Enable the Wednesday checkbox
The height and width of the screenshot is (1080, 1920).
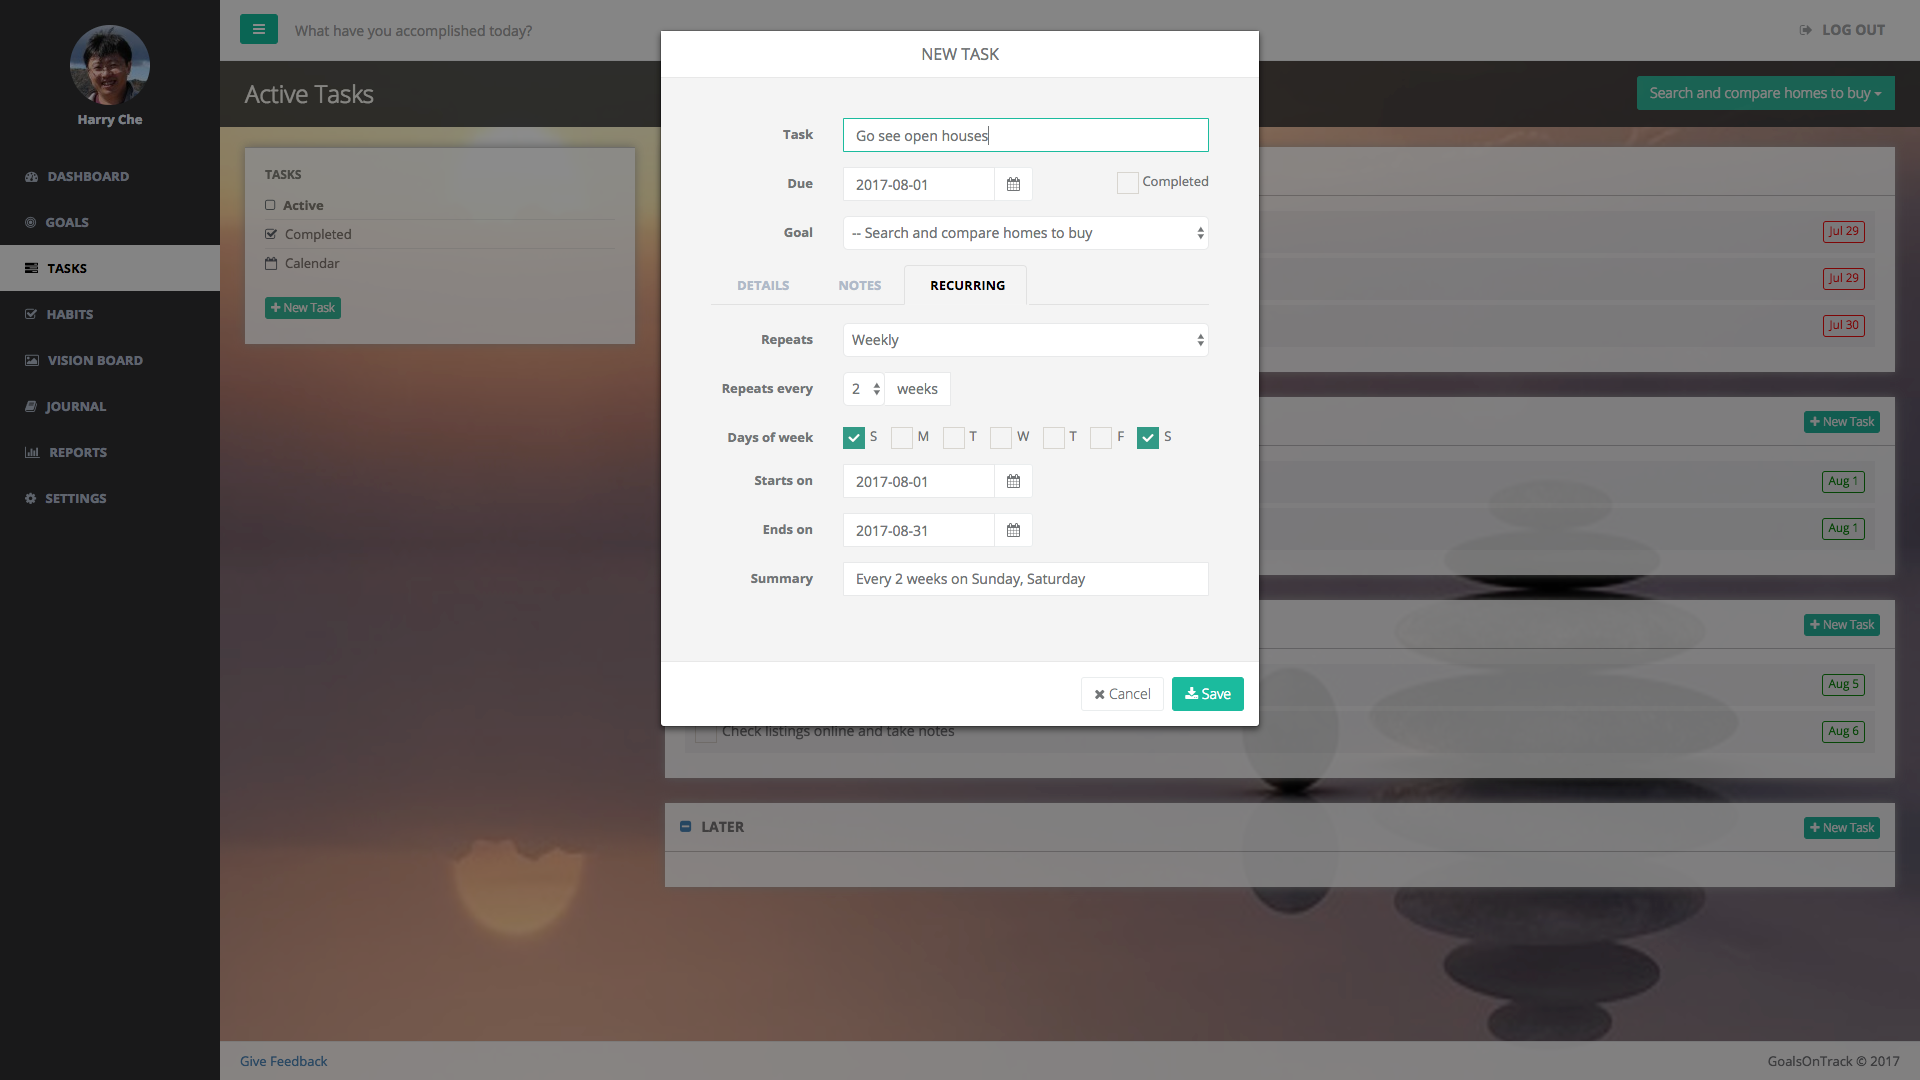point(1000,437)
